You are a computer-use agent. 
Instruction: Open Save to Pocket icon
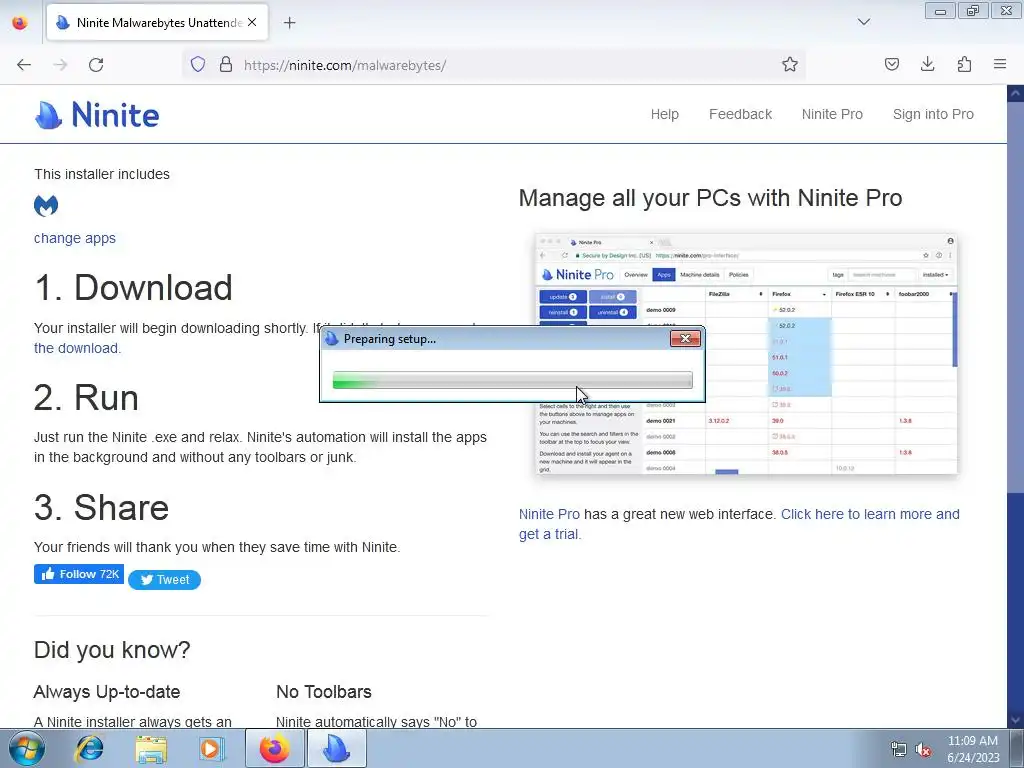tap(891, 64)
